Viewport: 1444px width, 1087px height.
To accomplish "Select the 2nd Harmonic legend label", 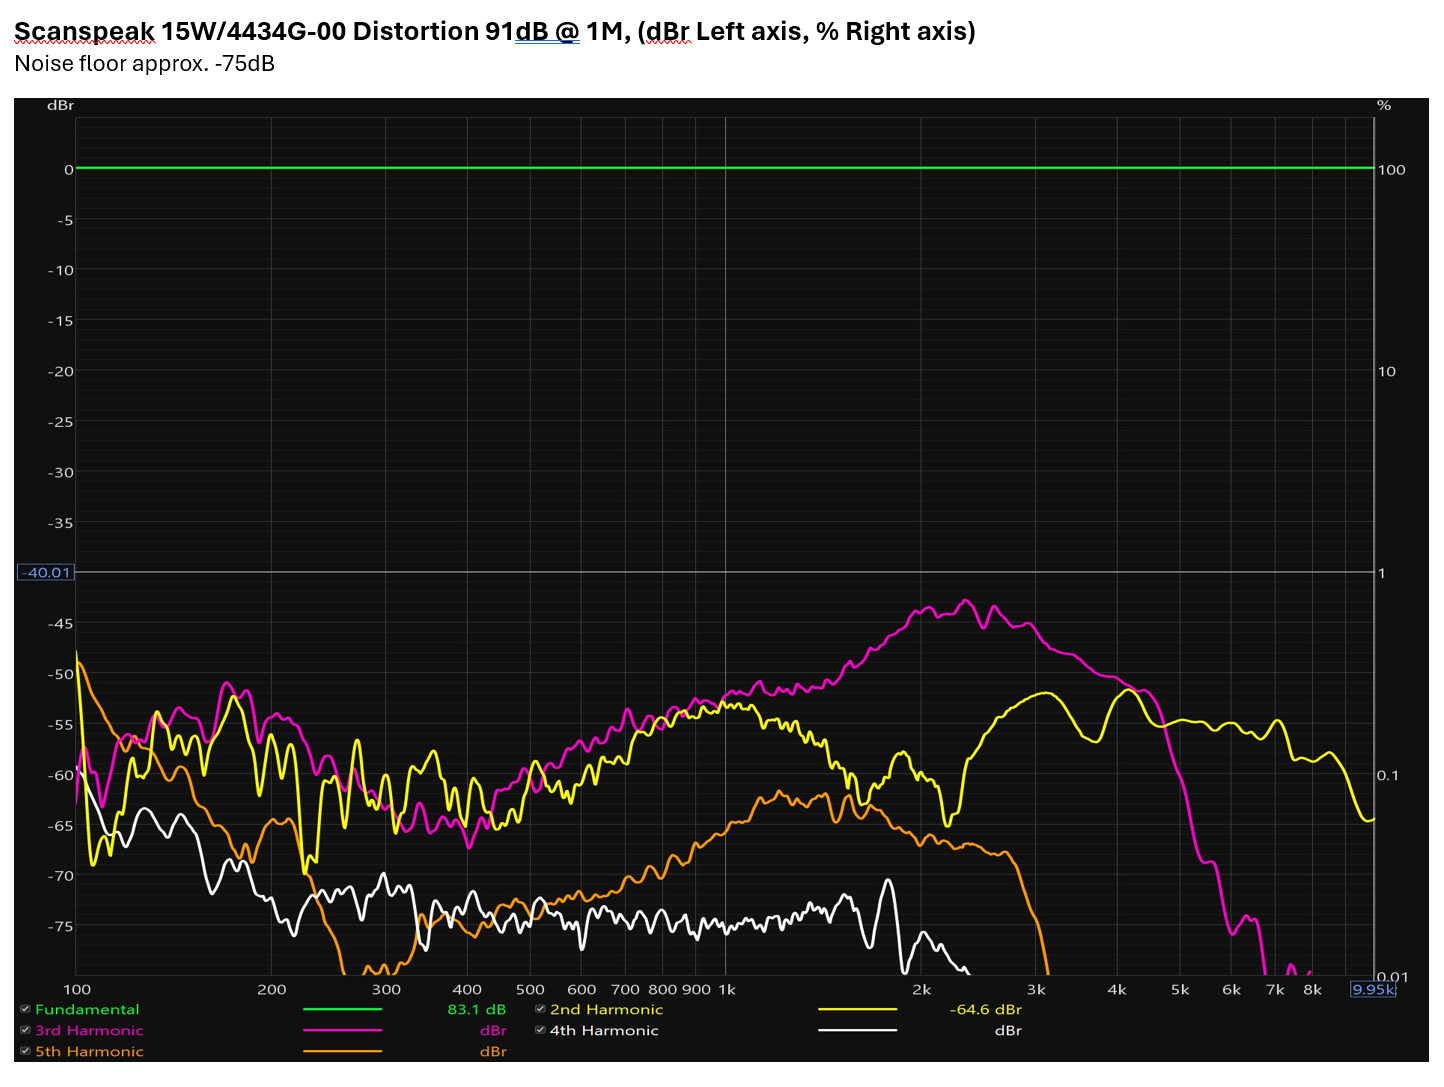I will [x=606, y=1010].
